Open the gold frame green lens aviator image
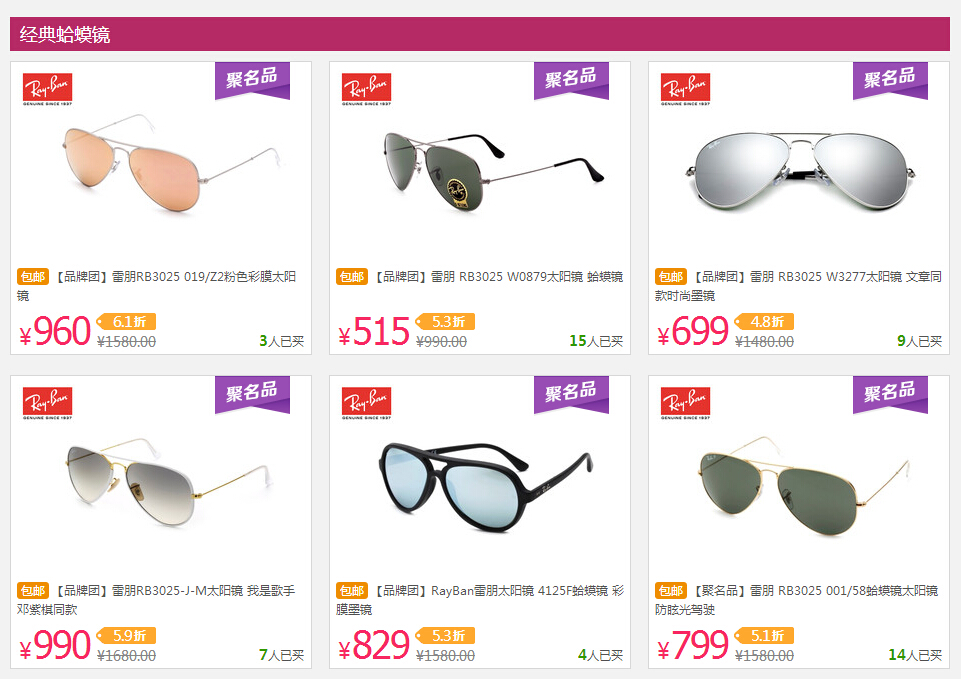The image size is (961, 679). point(803,486)
